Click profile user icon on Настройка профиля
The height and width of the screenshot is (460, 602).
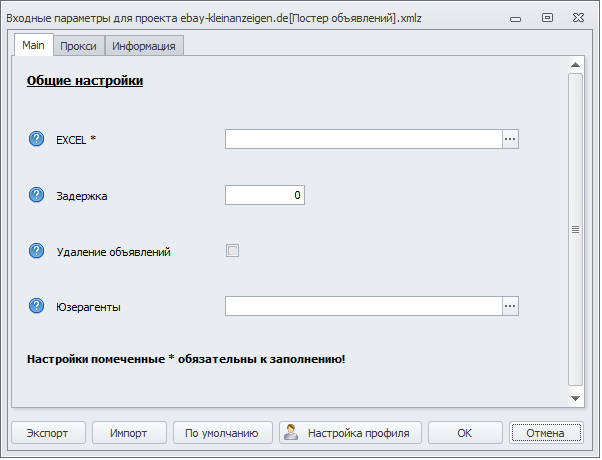[291, 432]
